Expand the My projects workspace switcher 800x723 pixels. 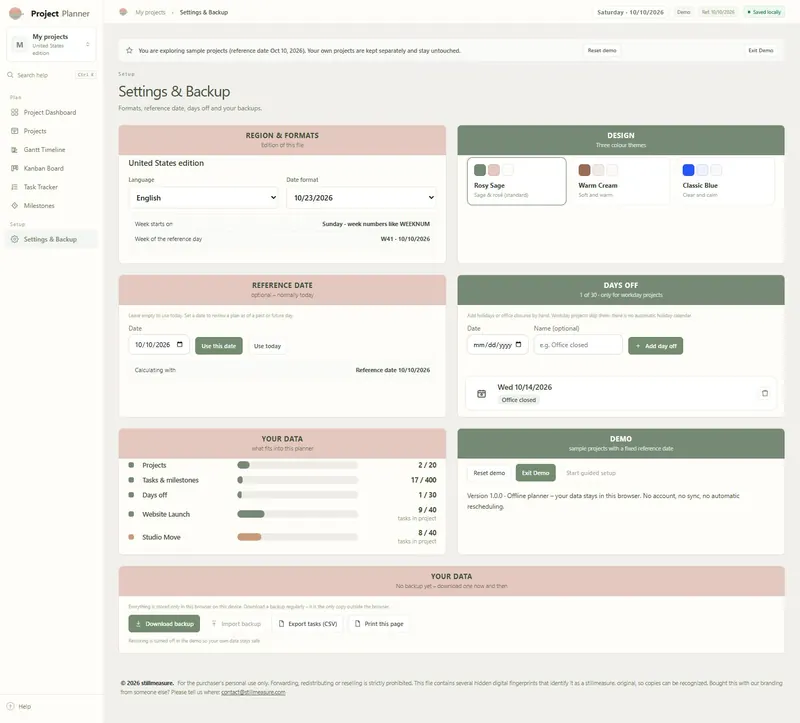51,45
